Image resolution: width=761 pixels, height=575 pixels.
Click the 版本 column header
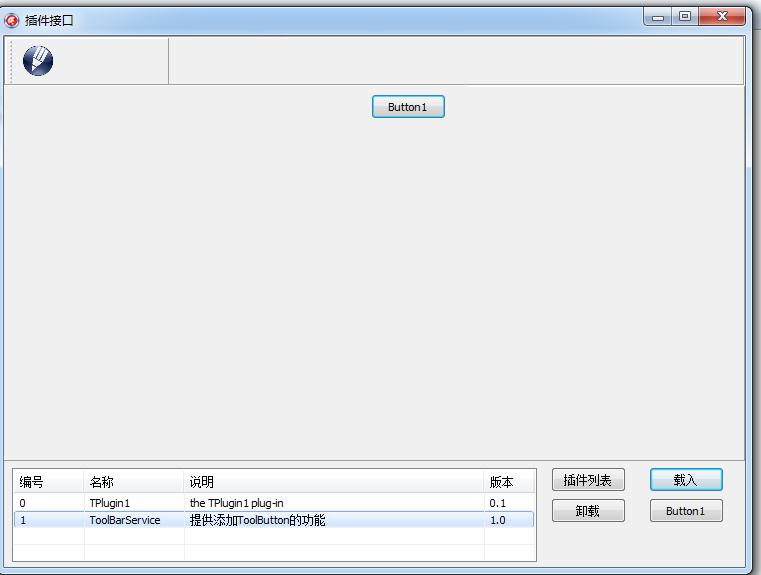(x=509, y=482)
